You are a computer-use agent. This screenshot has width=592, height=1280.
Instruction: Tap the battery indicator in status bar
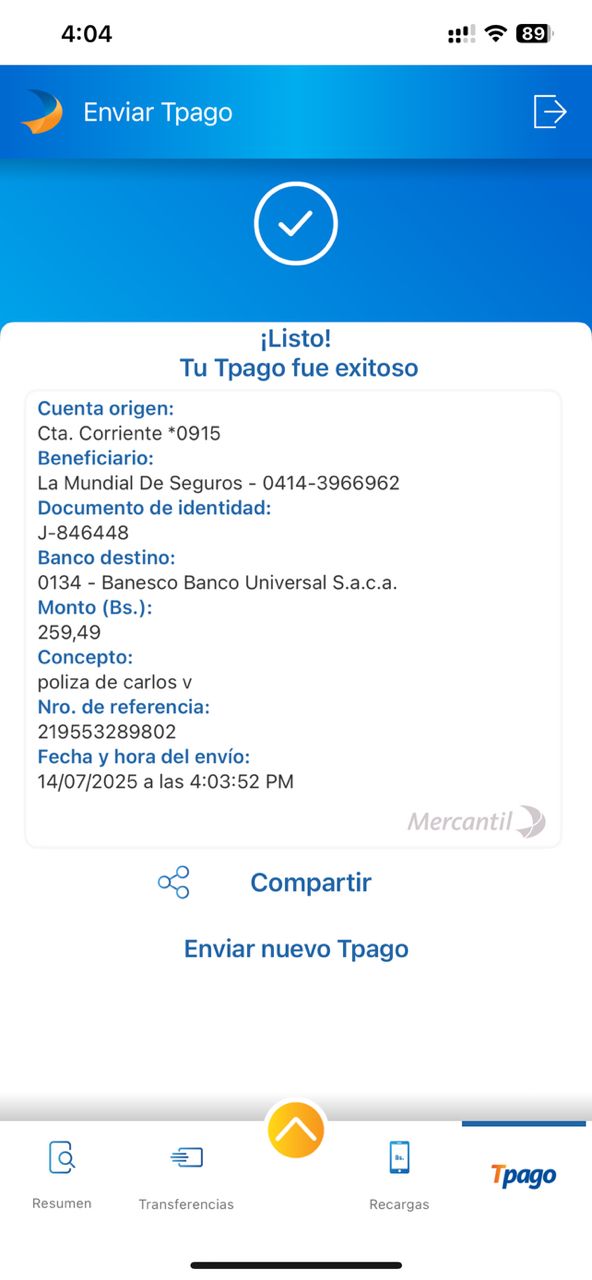[535, 34]
